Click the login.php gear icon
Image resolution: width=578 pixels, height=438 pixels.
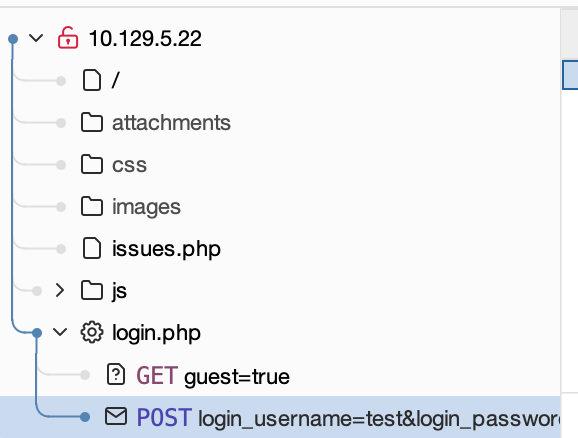pyautogui.click(x=92, y=332)
